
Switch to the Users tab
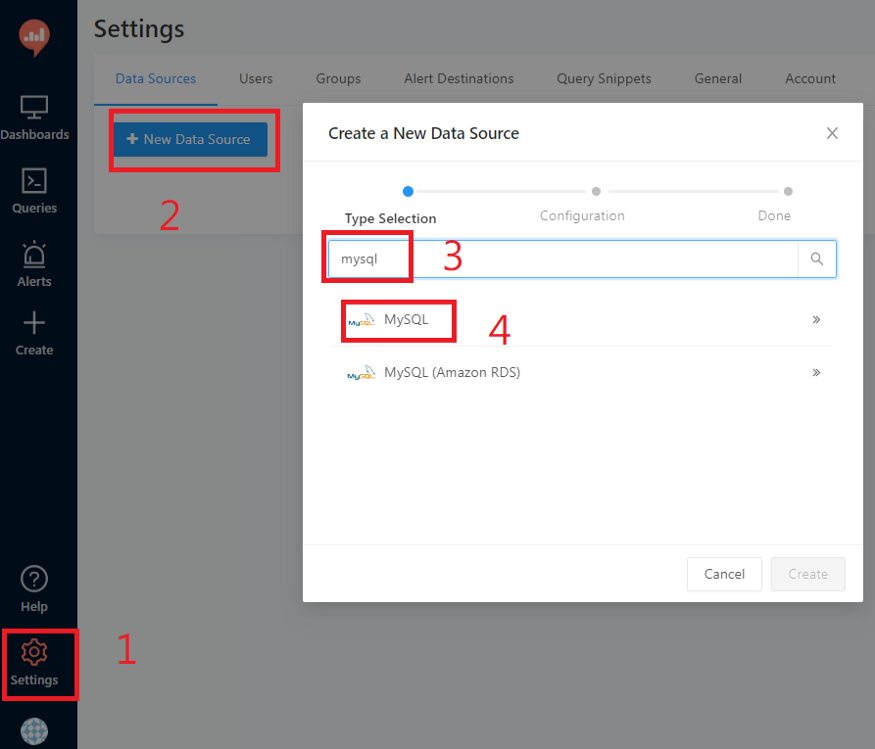(x=256, y=78)
